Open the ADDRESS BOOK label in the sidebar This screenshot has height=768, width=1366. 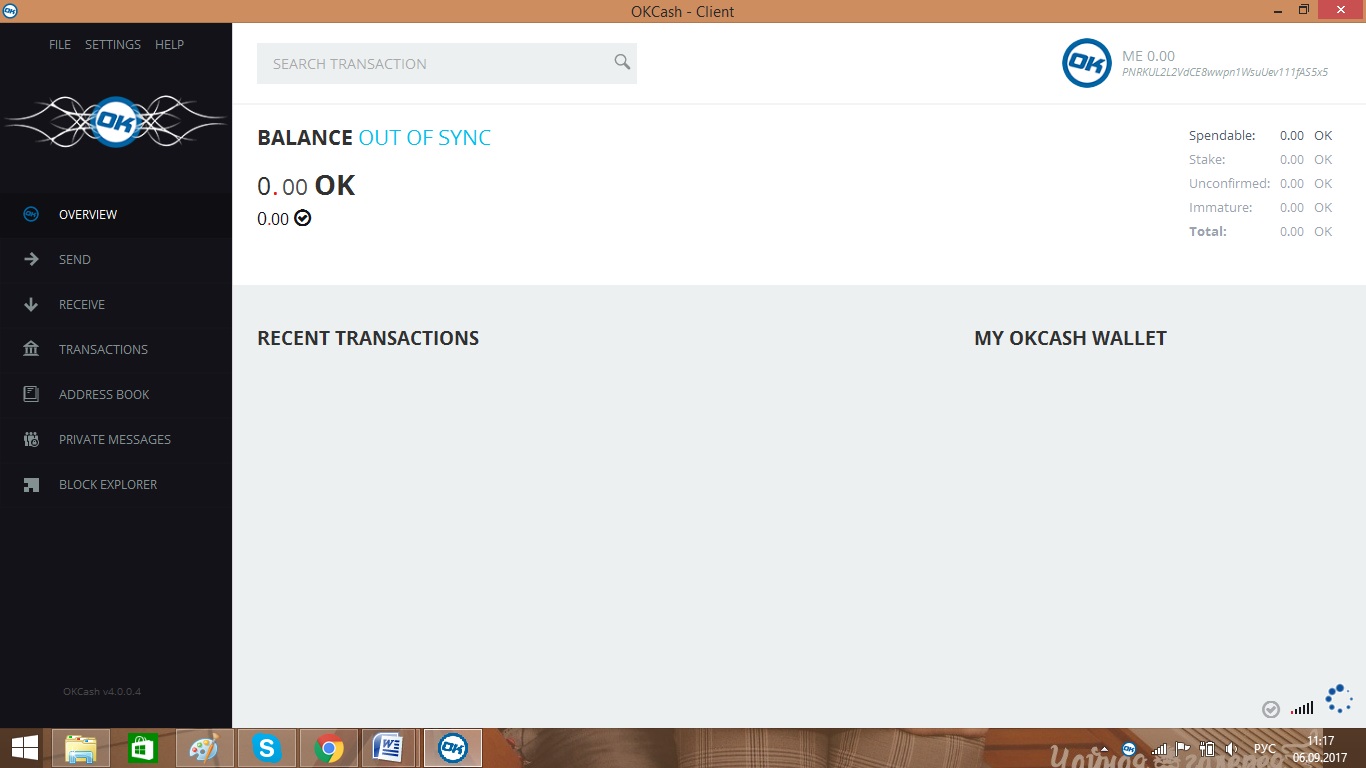[104, 395]
